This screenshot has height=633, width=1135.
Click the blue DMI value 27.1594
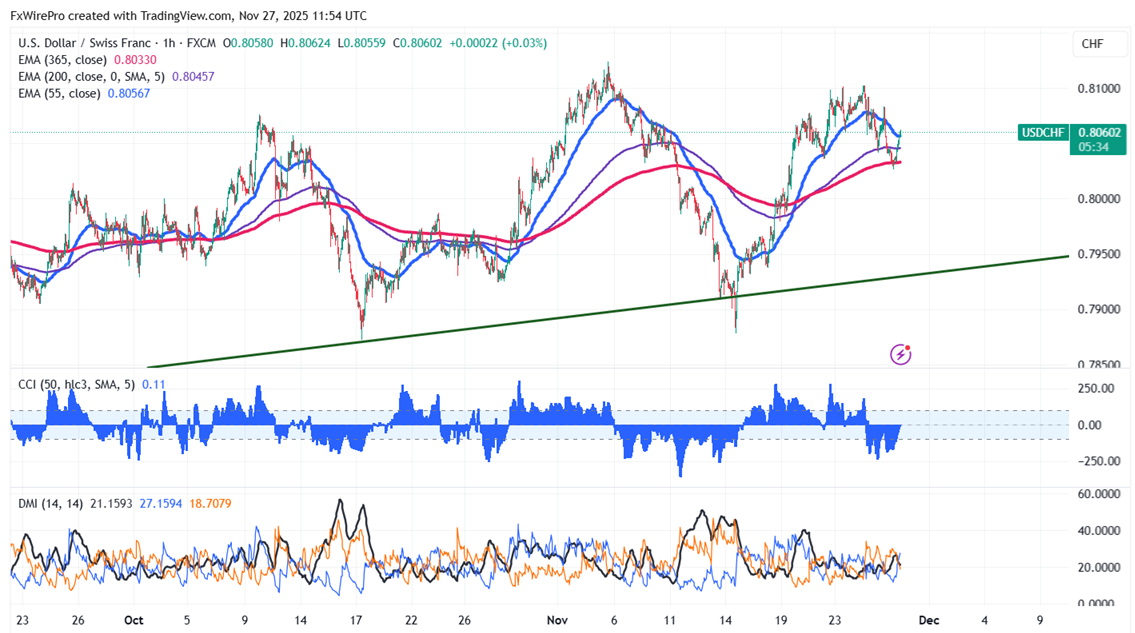coord(161,503)
